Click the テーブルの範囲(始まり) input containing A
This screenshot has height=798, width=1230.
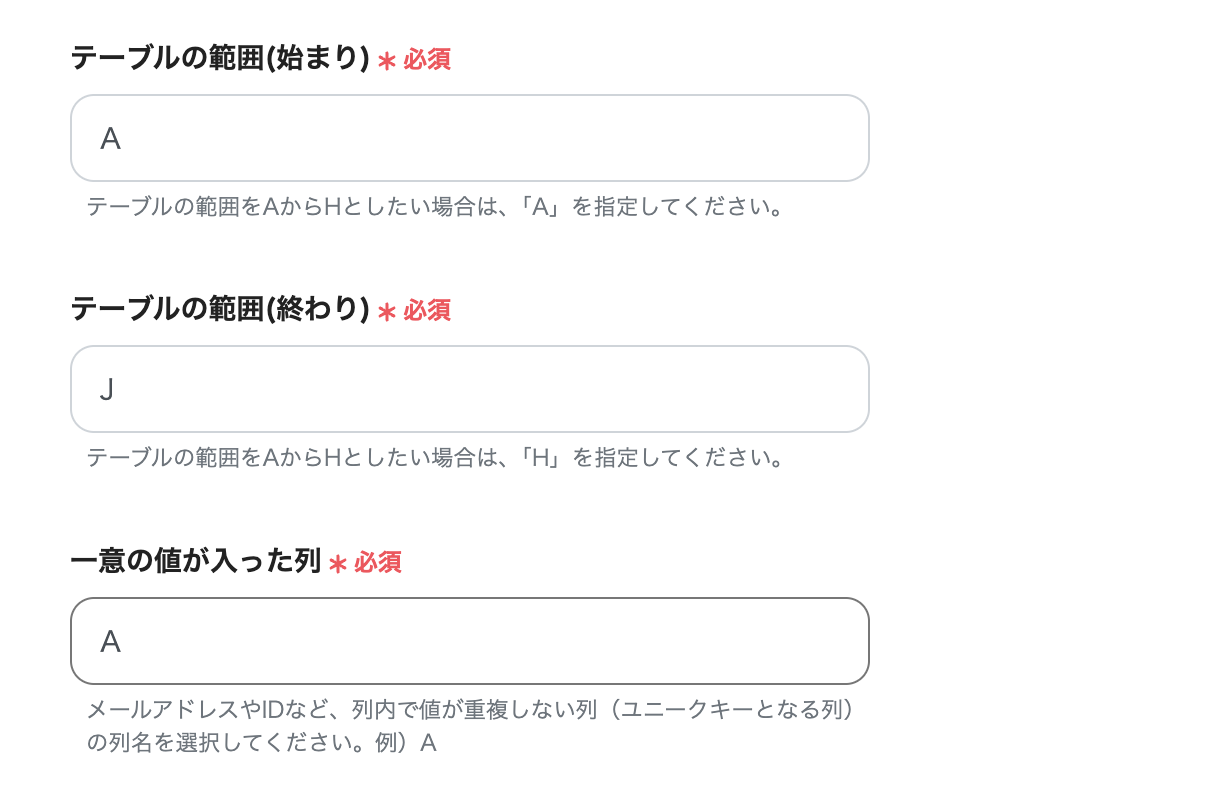468,138
